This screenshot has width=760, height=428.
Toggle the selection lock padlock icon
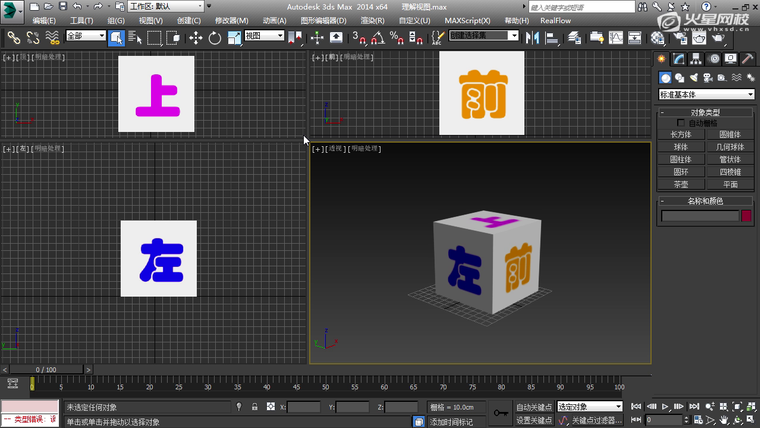click(255, 407)
